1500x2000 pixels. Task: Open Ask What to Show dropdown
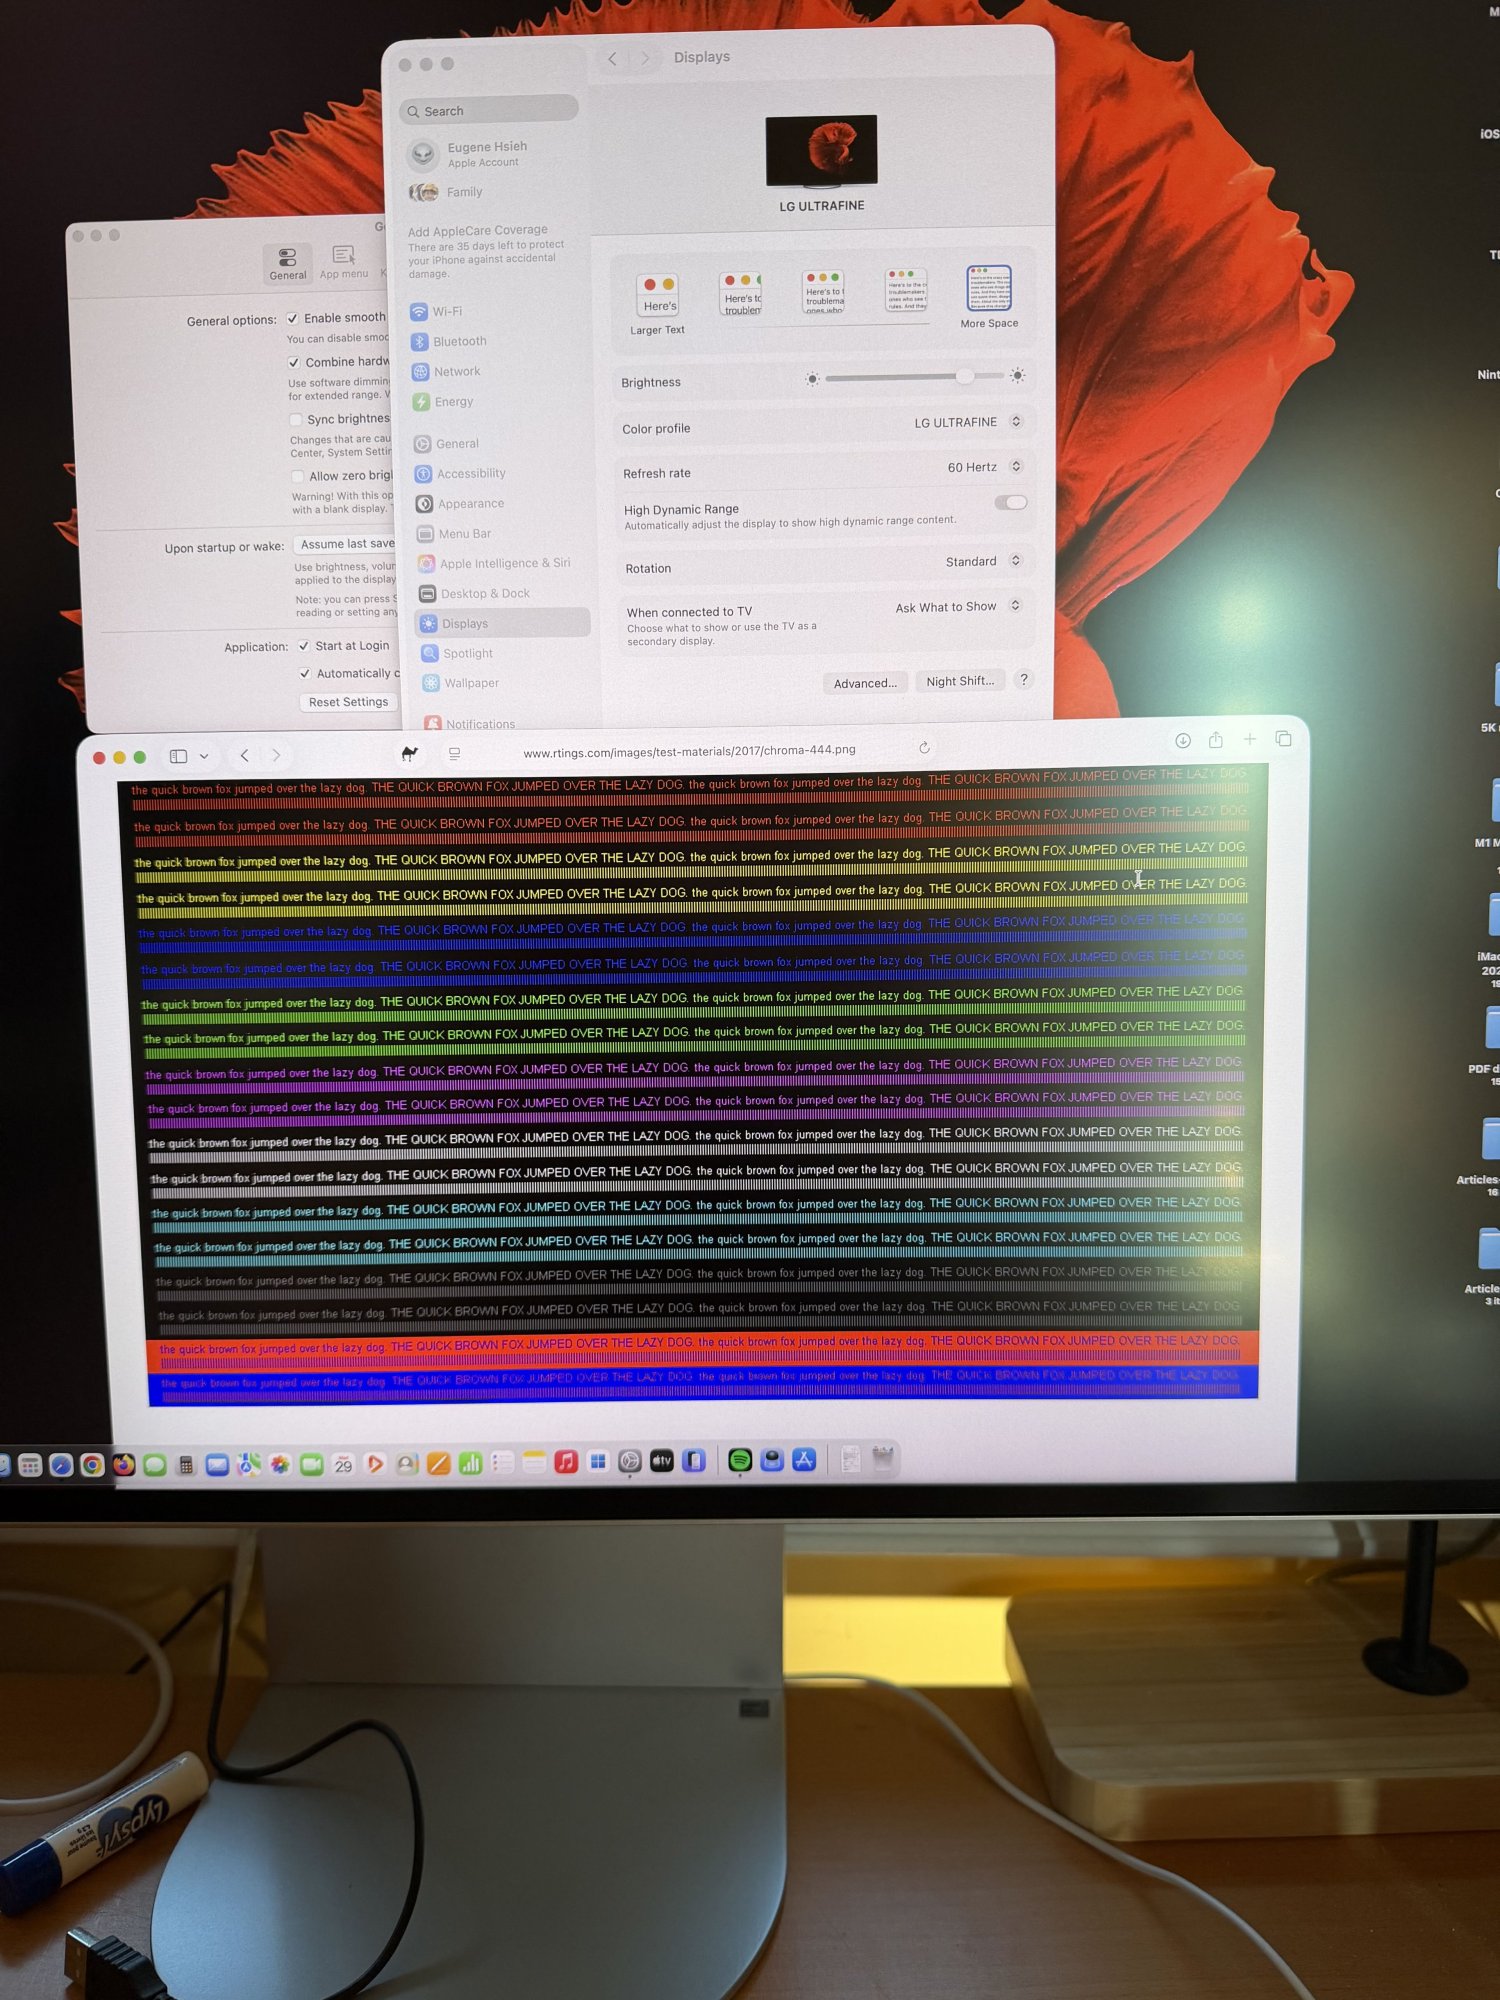[x=958, y=606]
